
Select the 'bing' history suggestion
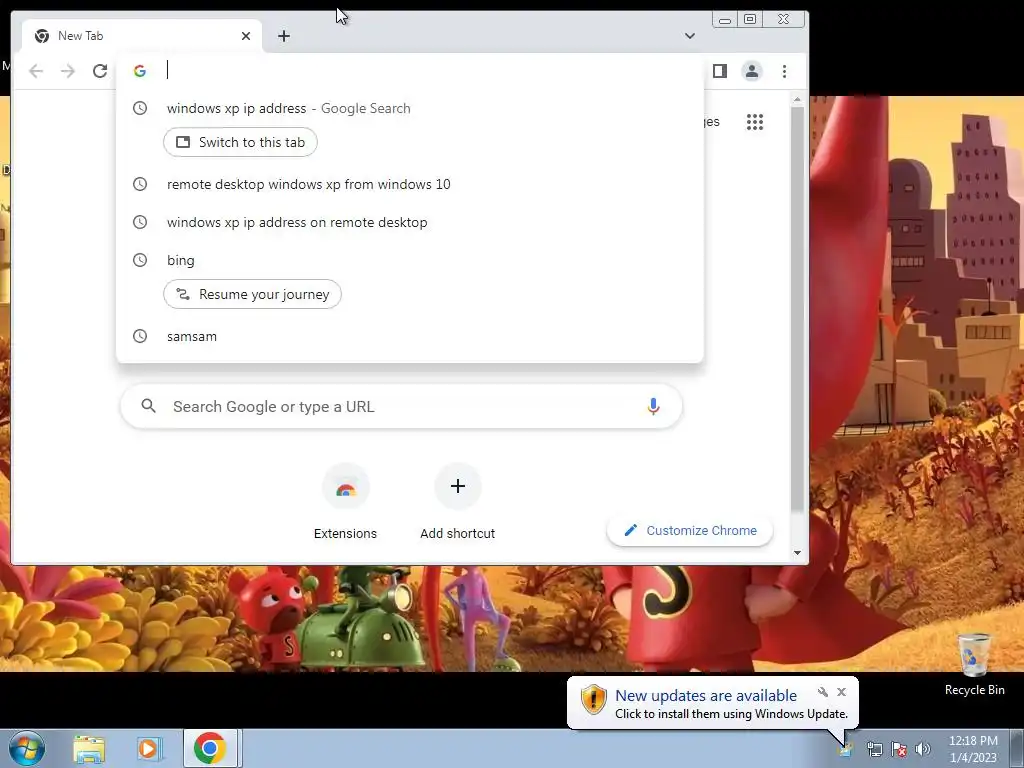pos(409,260)
